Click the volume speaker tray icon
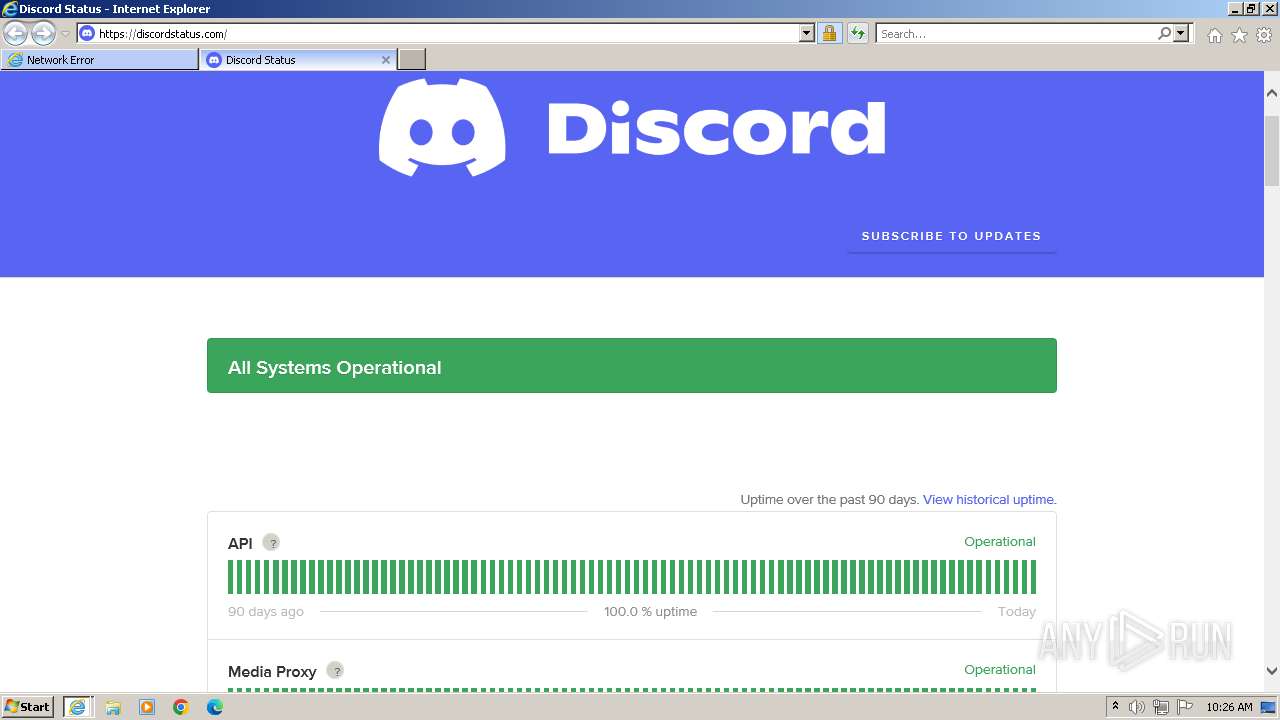The width and height of the screenshot is (1280, 720). tap(1137, 707)
